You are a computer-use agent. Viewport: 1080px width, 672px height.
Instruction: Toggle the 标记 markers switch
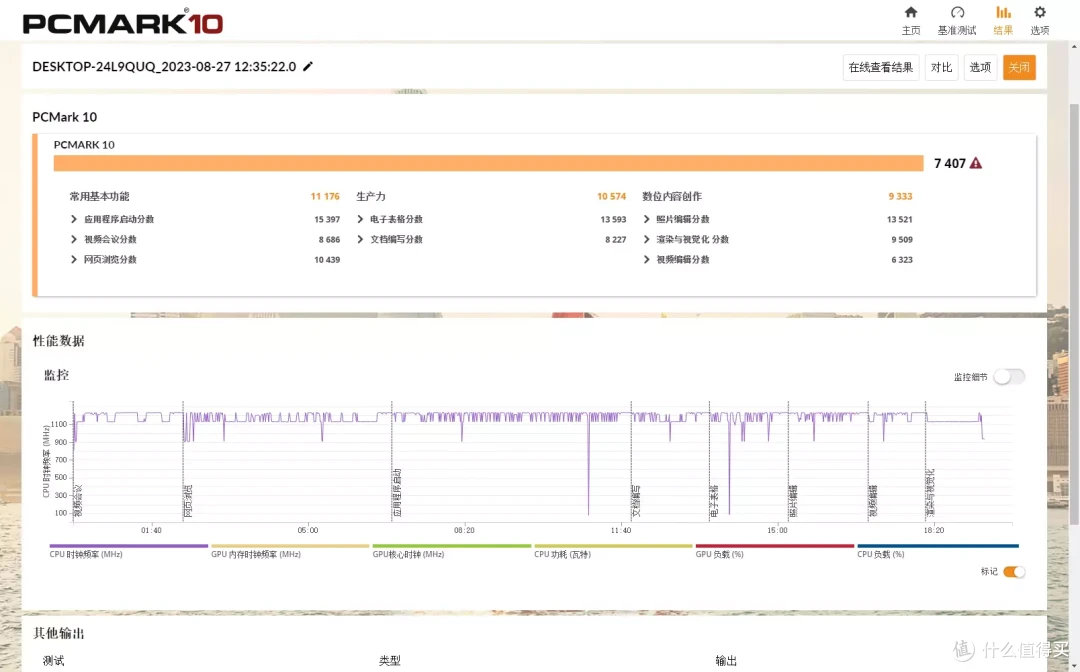click(x=1014, y=571)
